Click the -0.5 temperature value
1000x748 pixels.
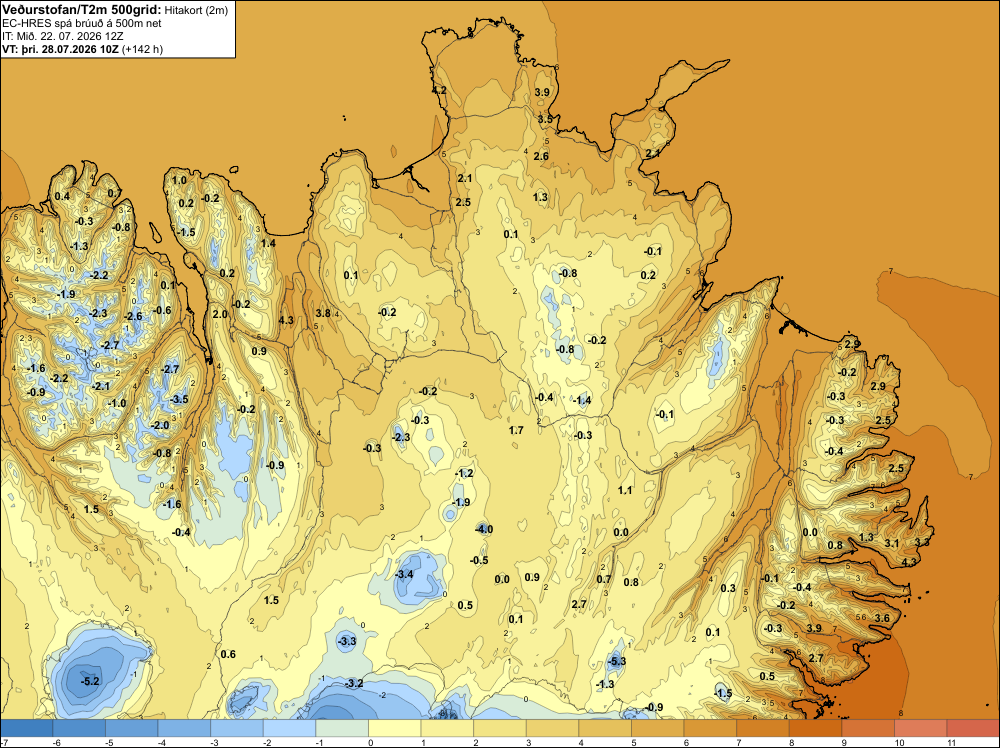click(x=479, y=561)
